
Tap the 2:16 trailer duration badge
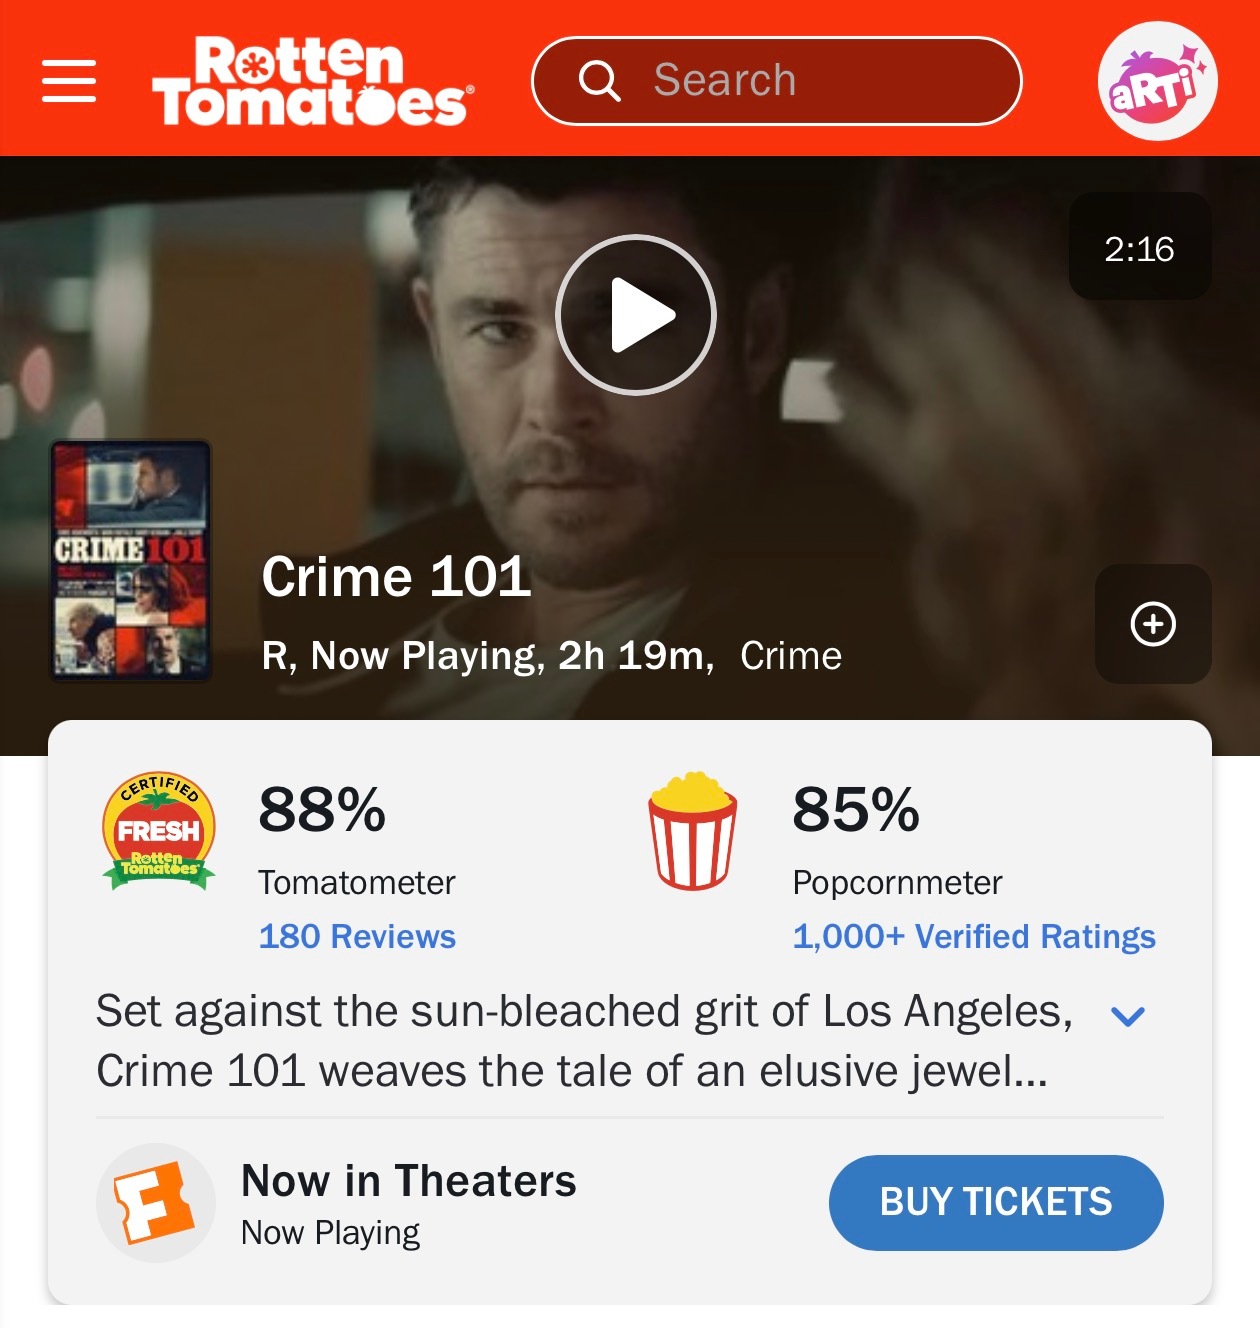coord(1140,247)
